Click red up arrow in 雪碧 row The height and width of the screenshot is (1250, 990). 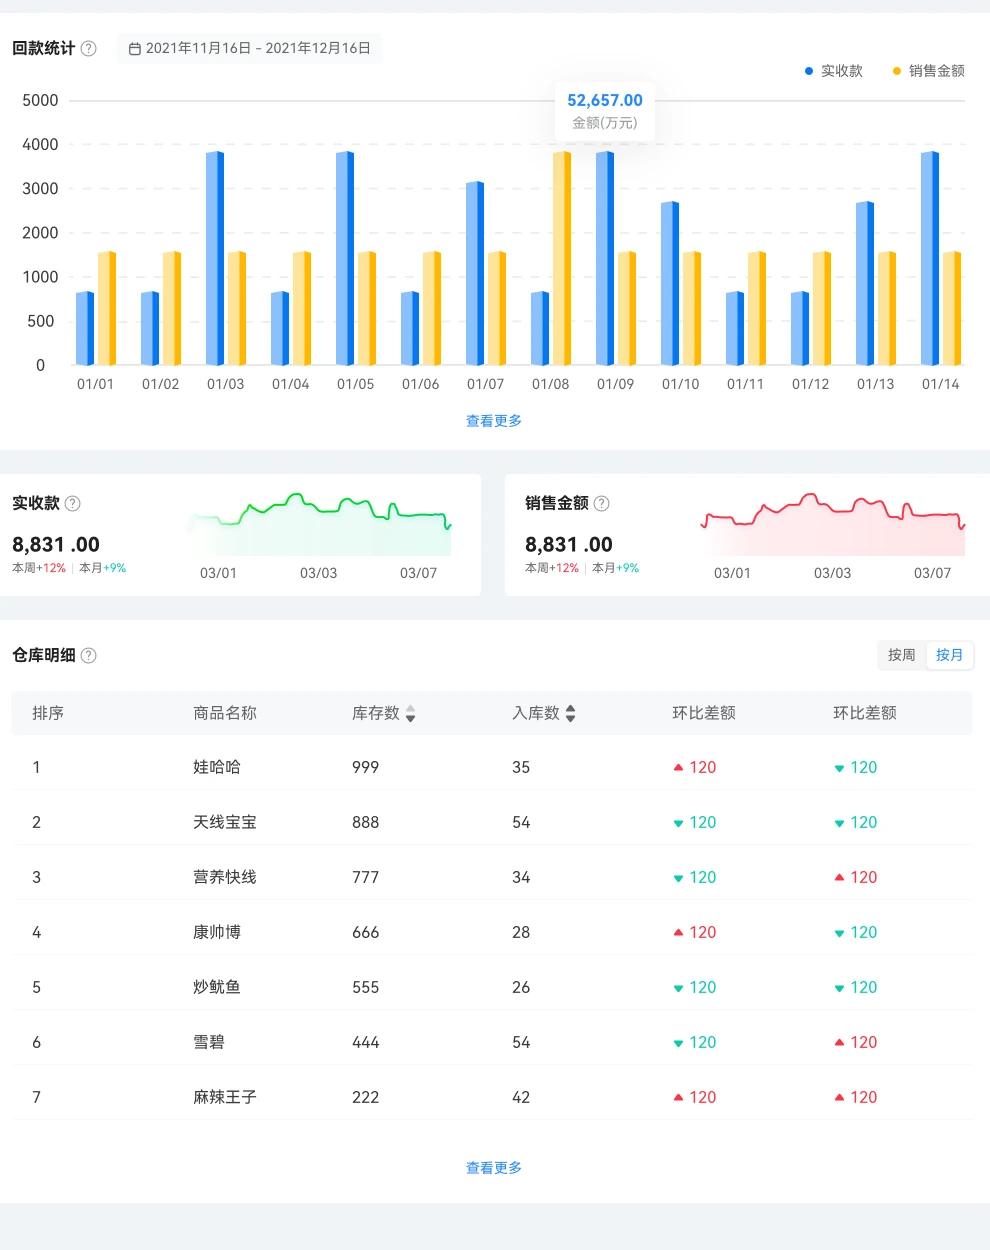point(839,1043)
